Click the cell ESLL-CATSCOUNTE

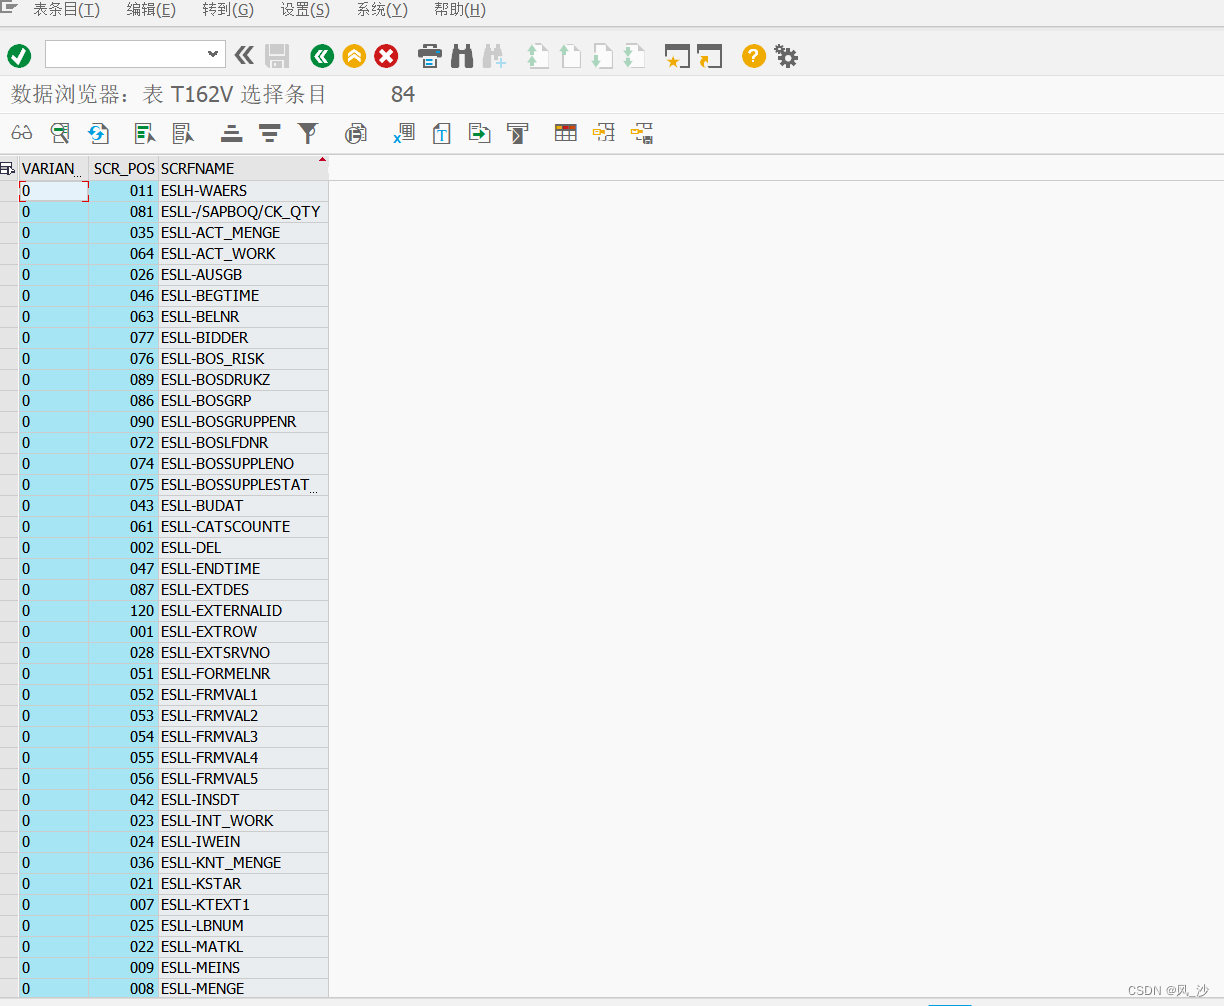click(243, 526)
